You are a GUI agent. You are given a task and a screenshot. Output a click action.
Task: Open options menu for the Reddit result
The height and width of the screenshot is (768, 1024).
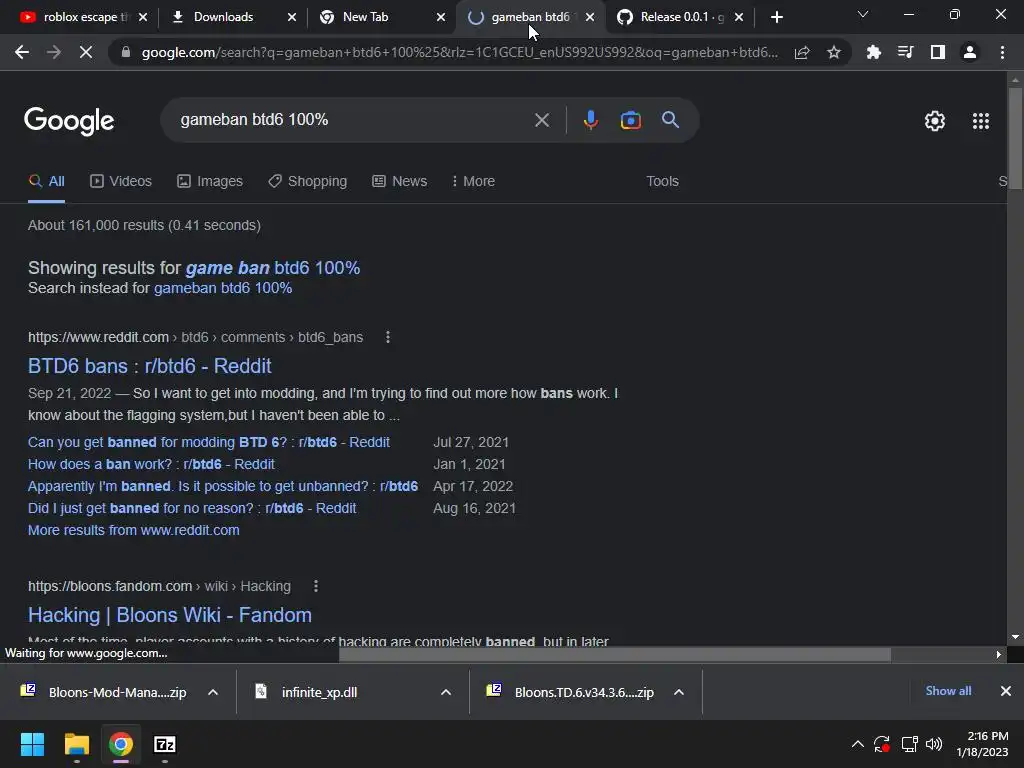(x=388, y=337)
